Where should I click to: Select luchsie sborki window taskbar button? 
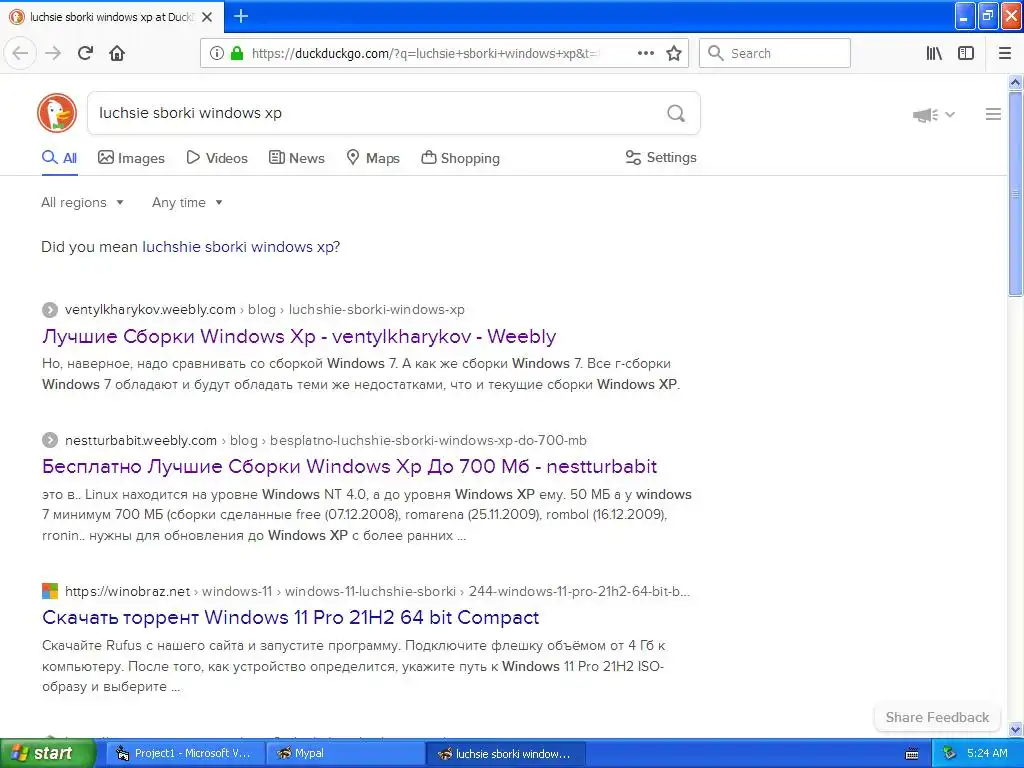point(506,754)
